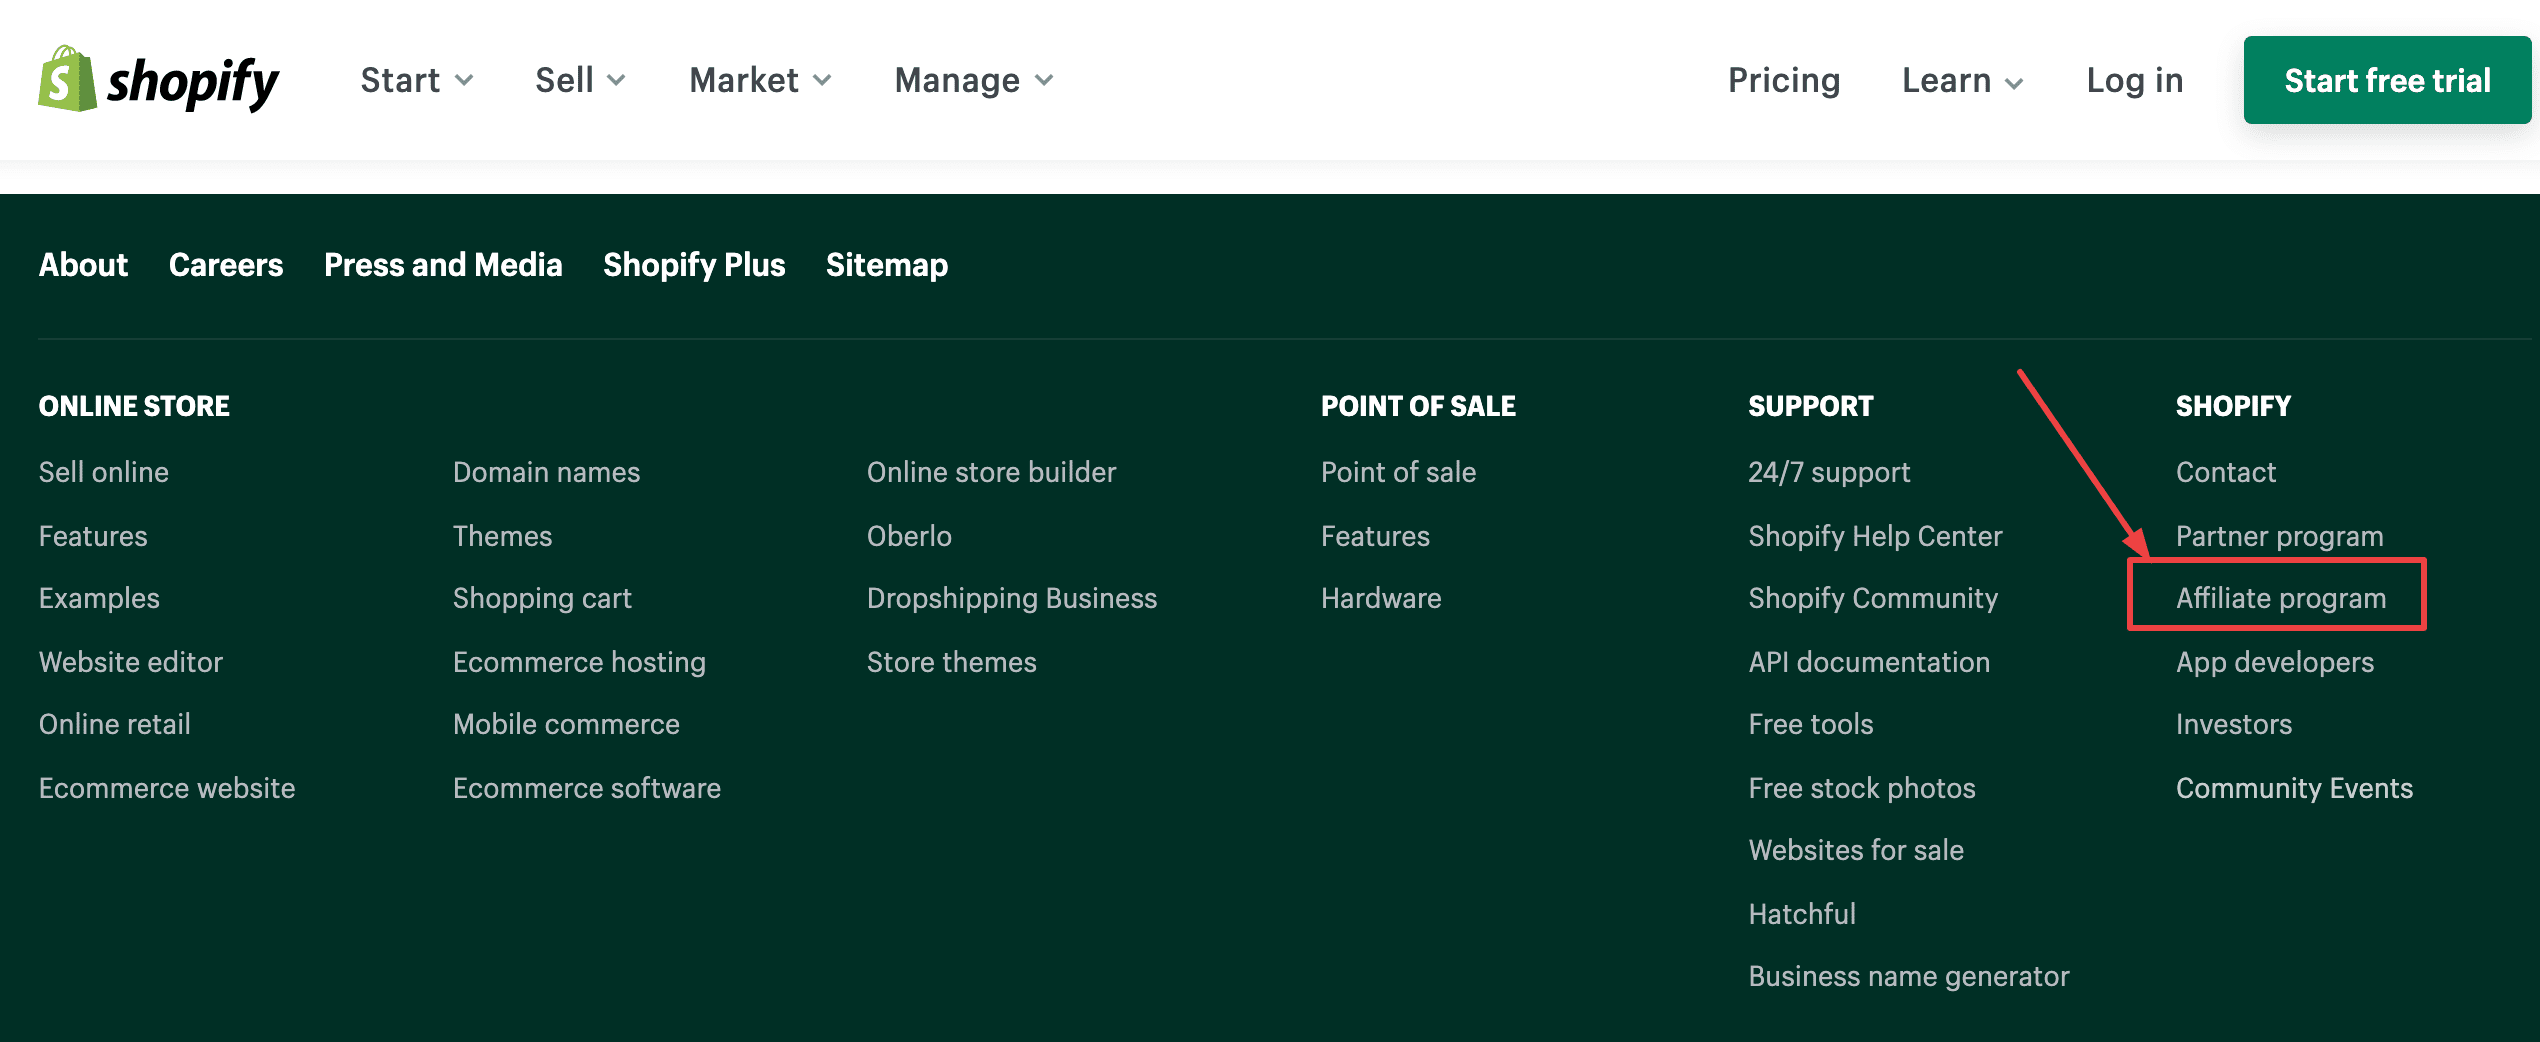2540x1042 pixels.
Task: Click Online store builder link
Action: 991,472
